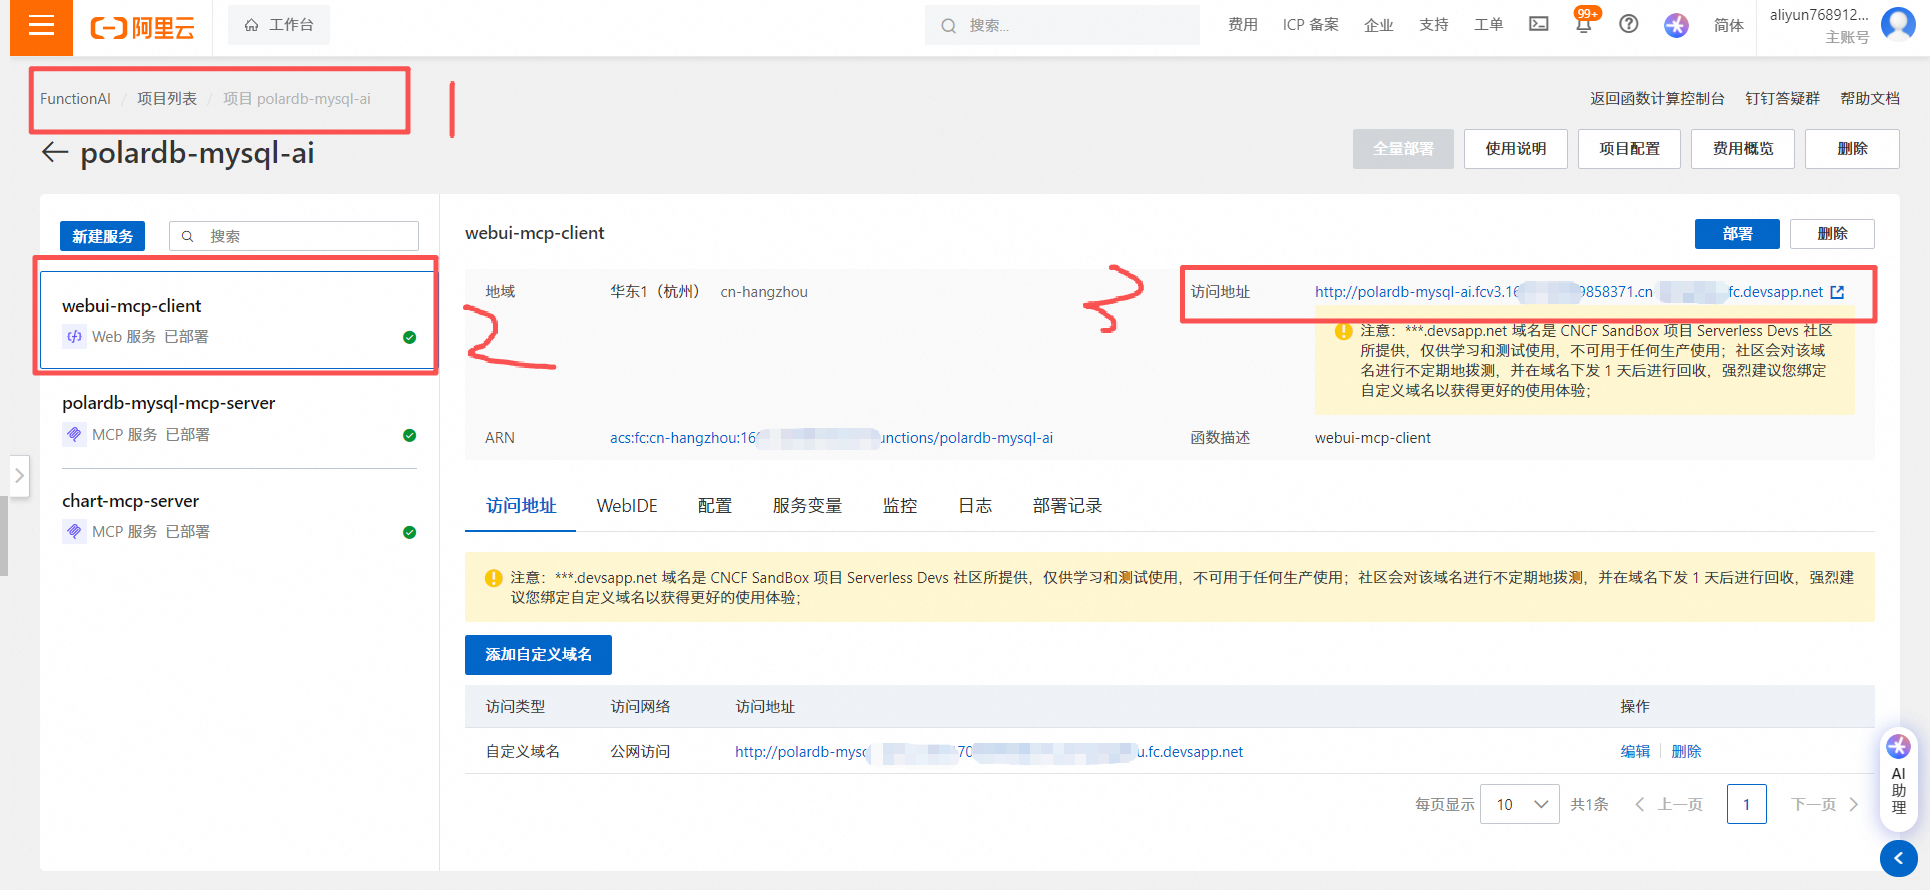
Task: Go to 项目列表 breadcrumb
Action: 167,99
